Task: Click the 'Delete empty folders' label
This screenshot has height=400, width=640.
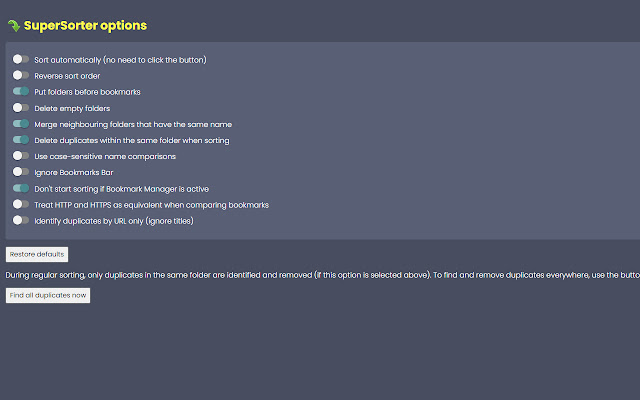Action: pos(72,108)
